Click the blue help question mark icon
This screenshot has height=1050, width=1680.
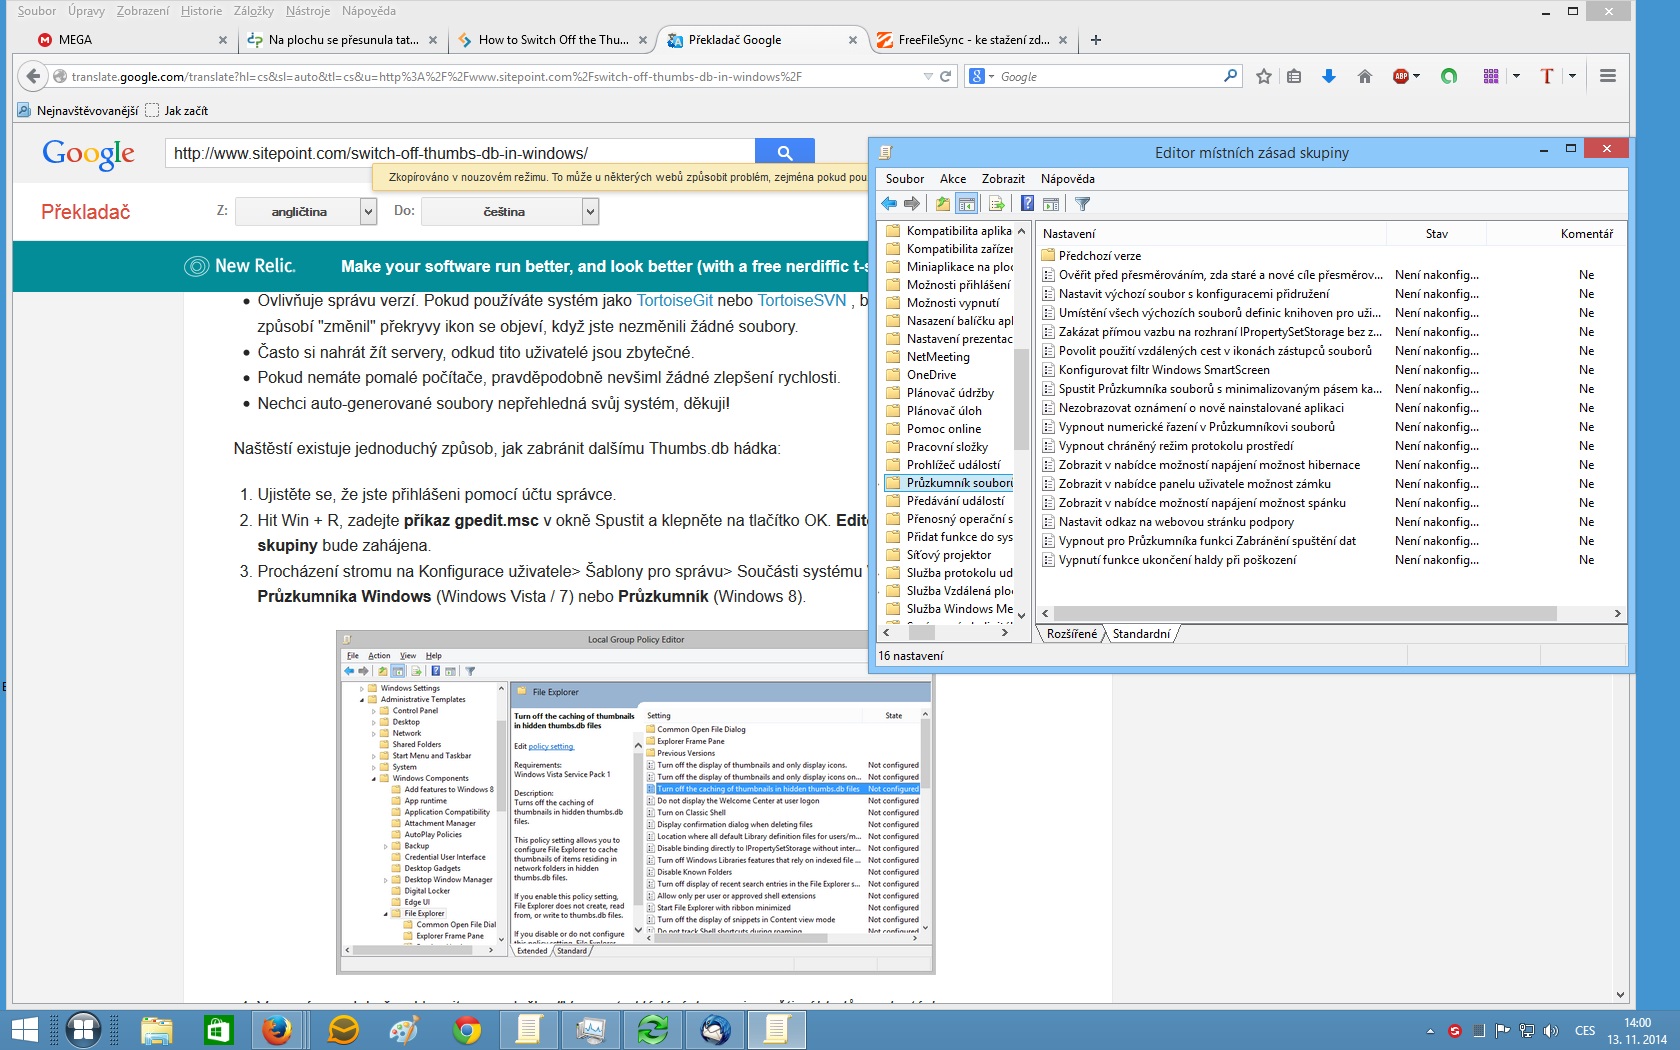coord(1027,204)
